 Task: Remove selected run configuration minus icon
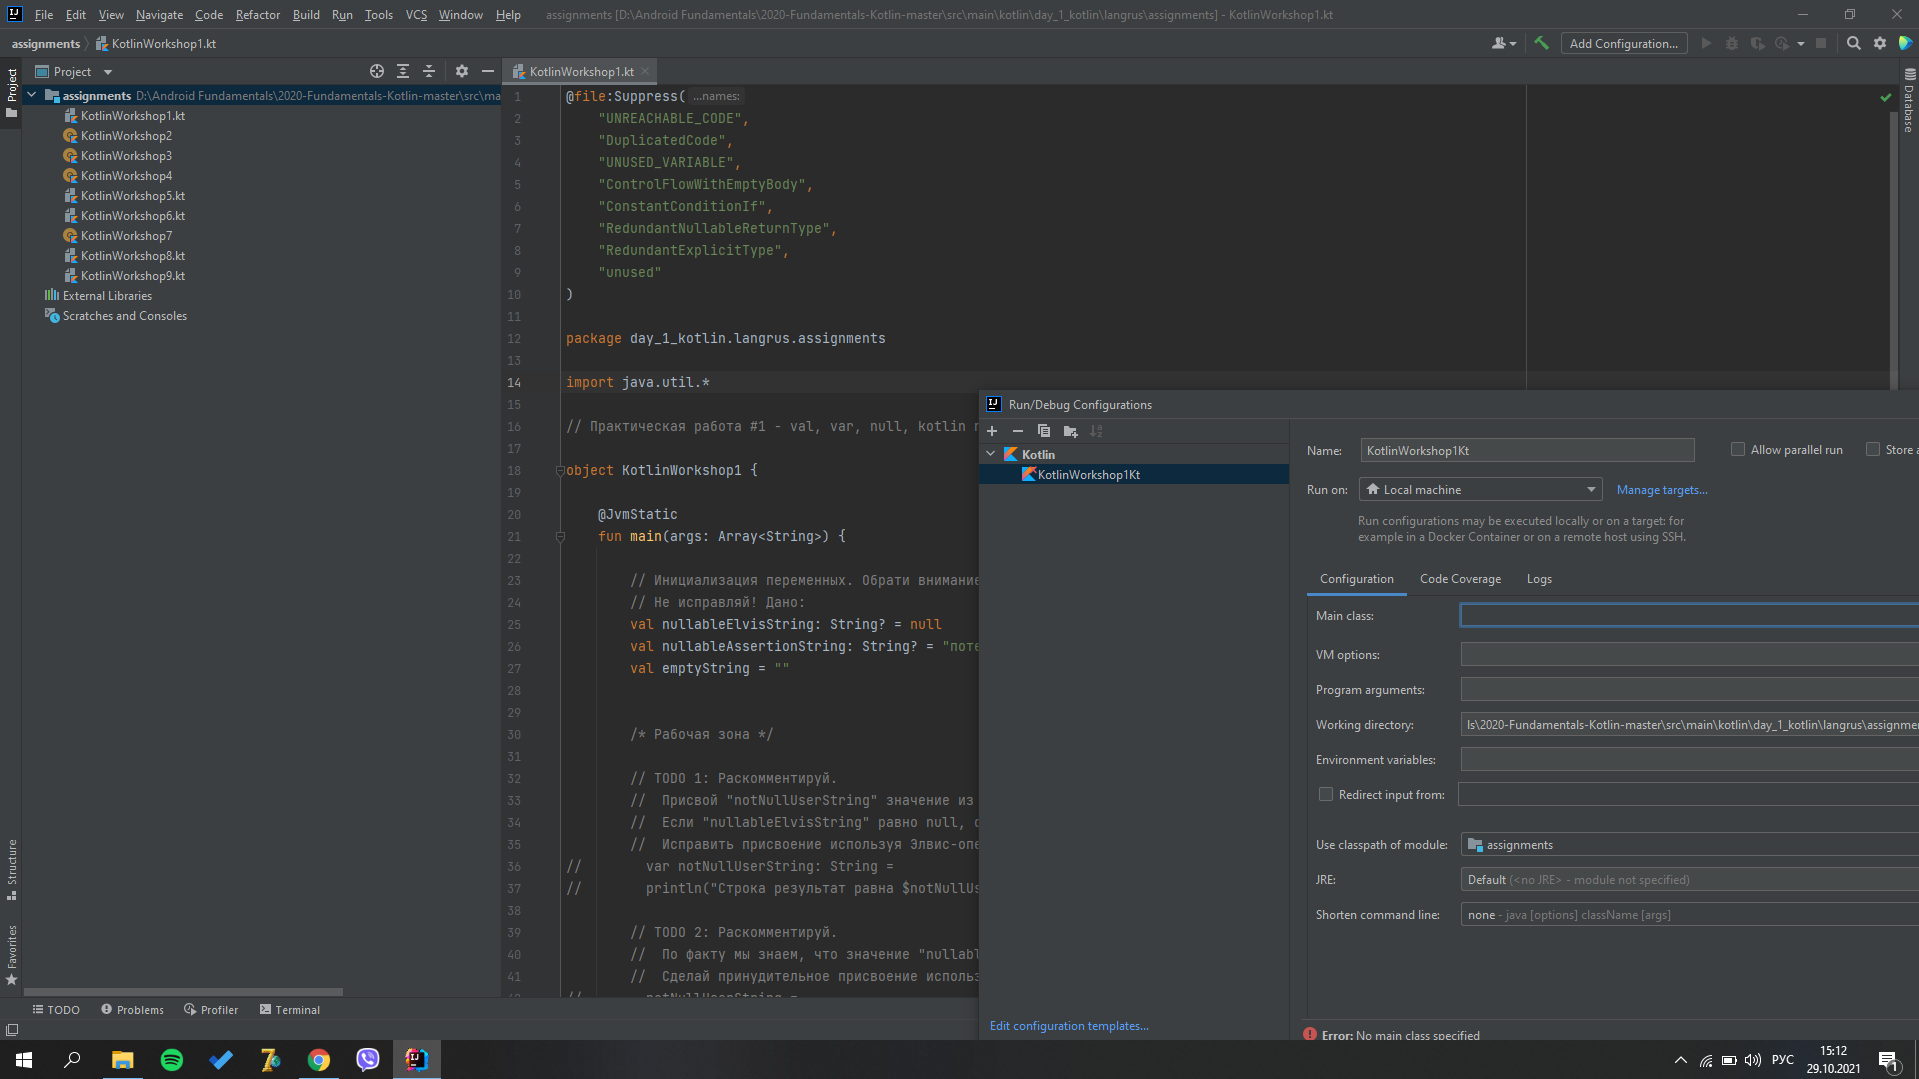point(1018,431)
